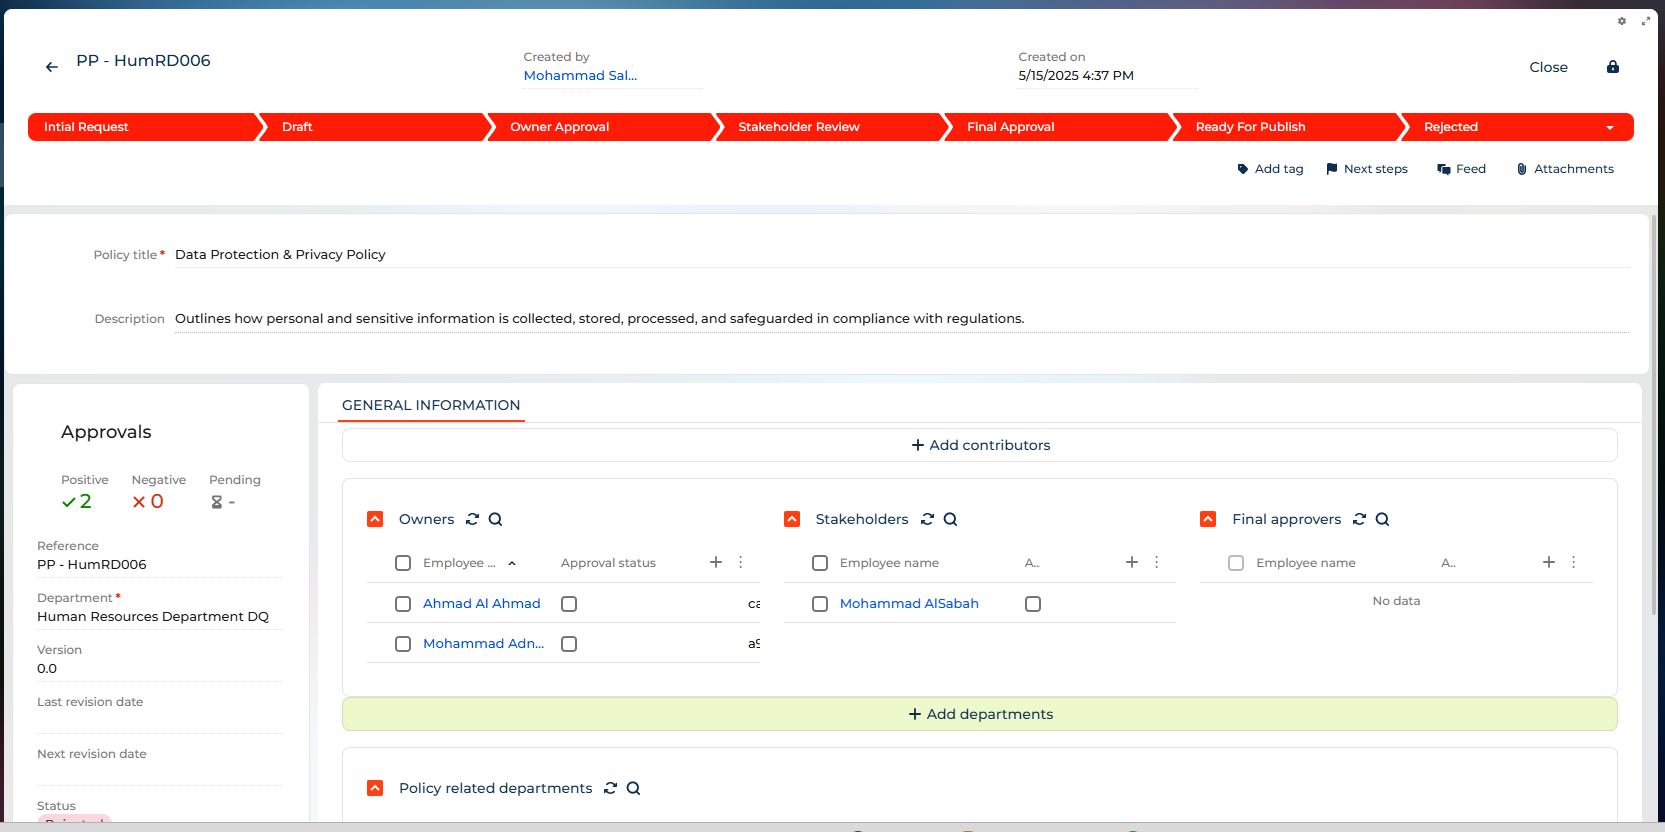Toggle select-all checkbox in Owners header
This screenshot has width=1665, height=832.
[403, 563]
